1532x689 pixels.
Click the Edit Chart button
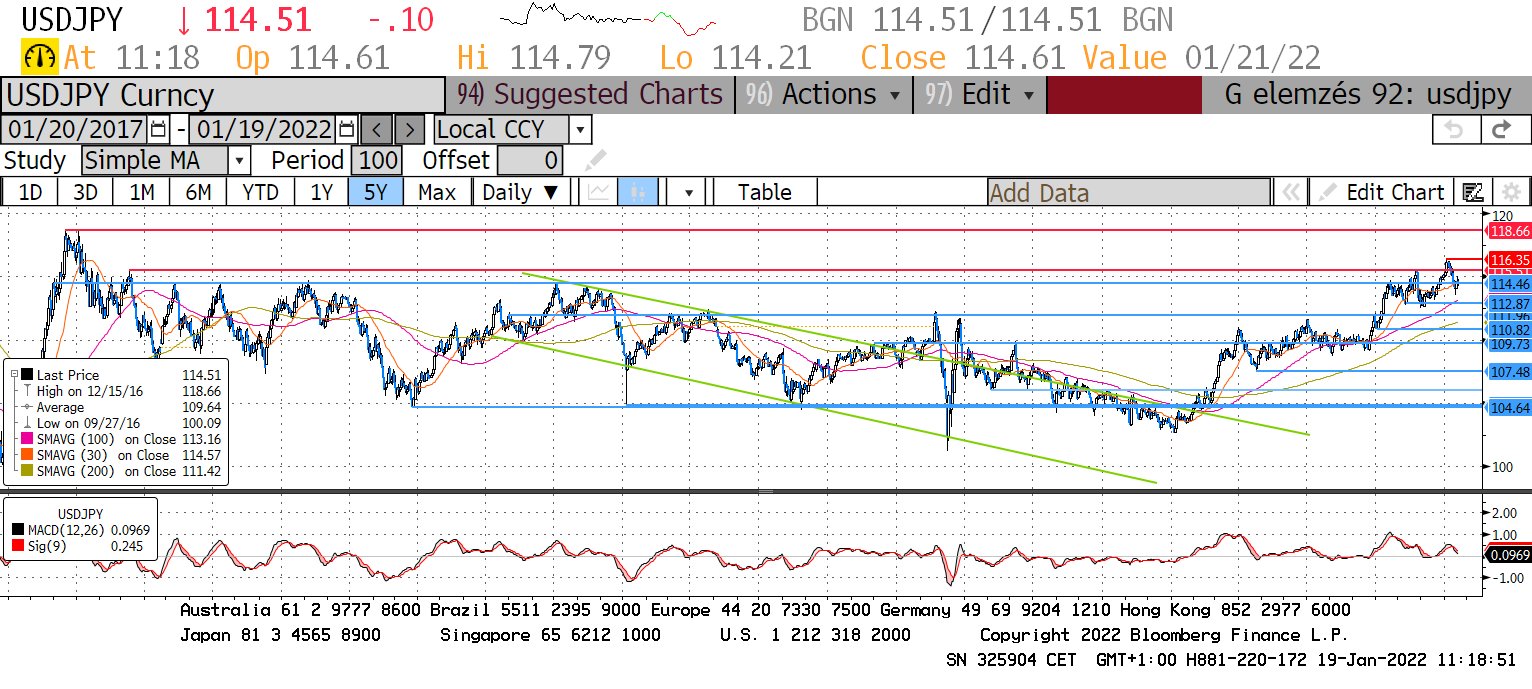pyautogui.click(x=1383, y=192)
